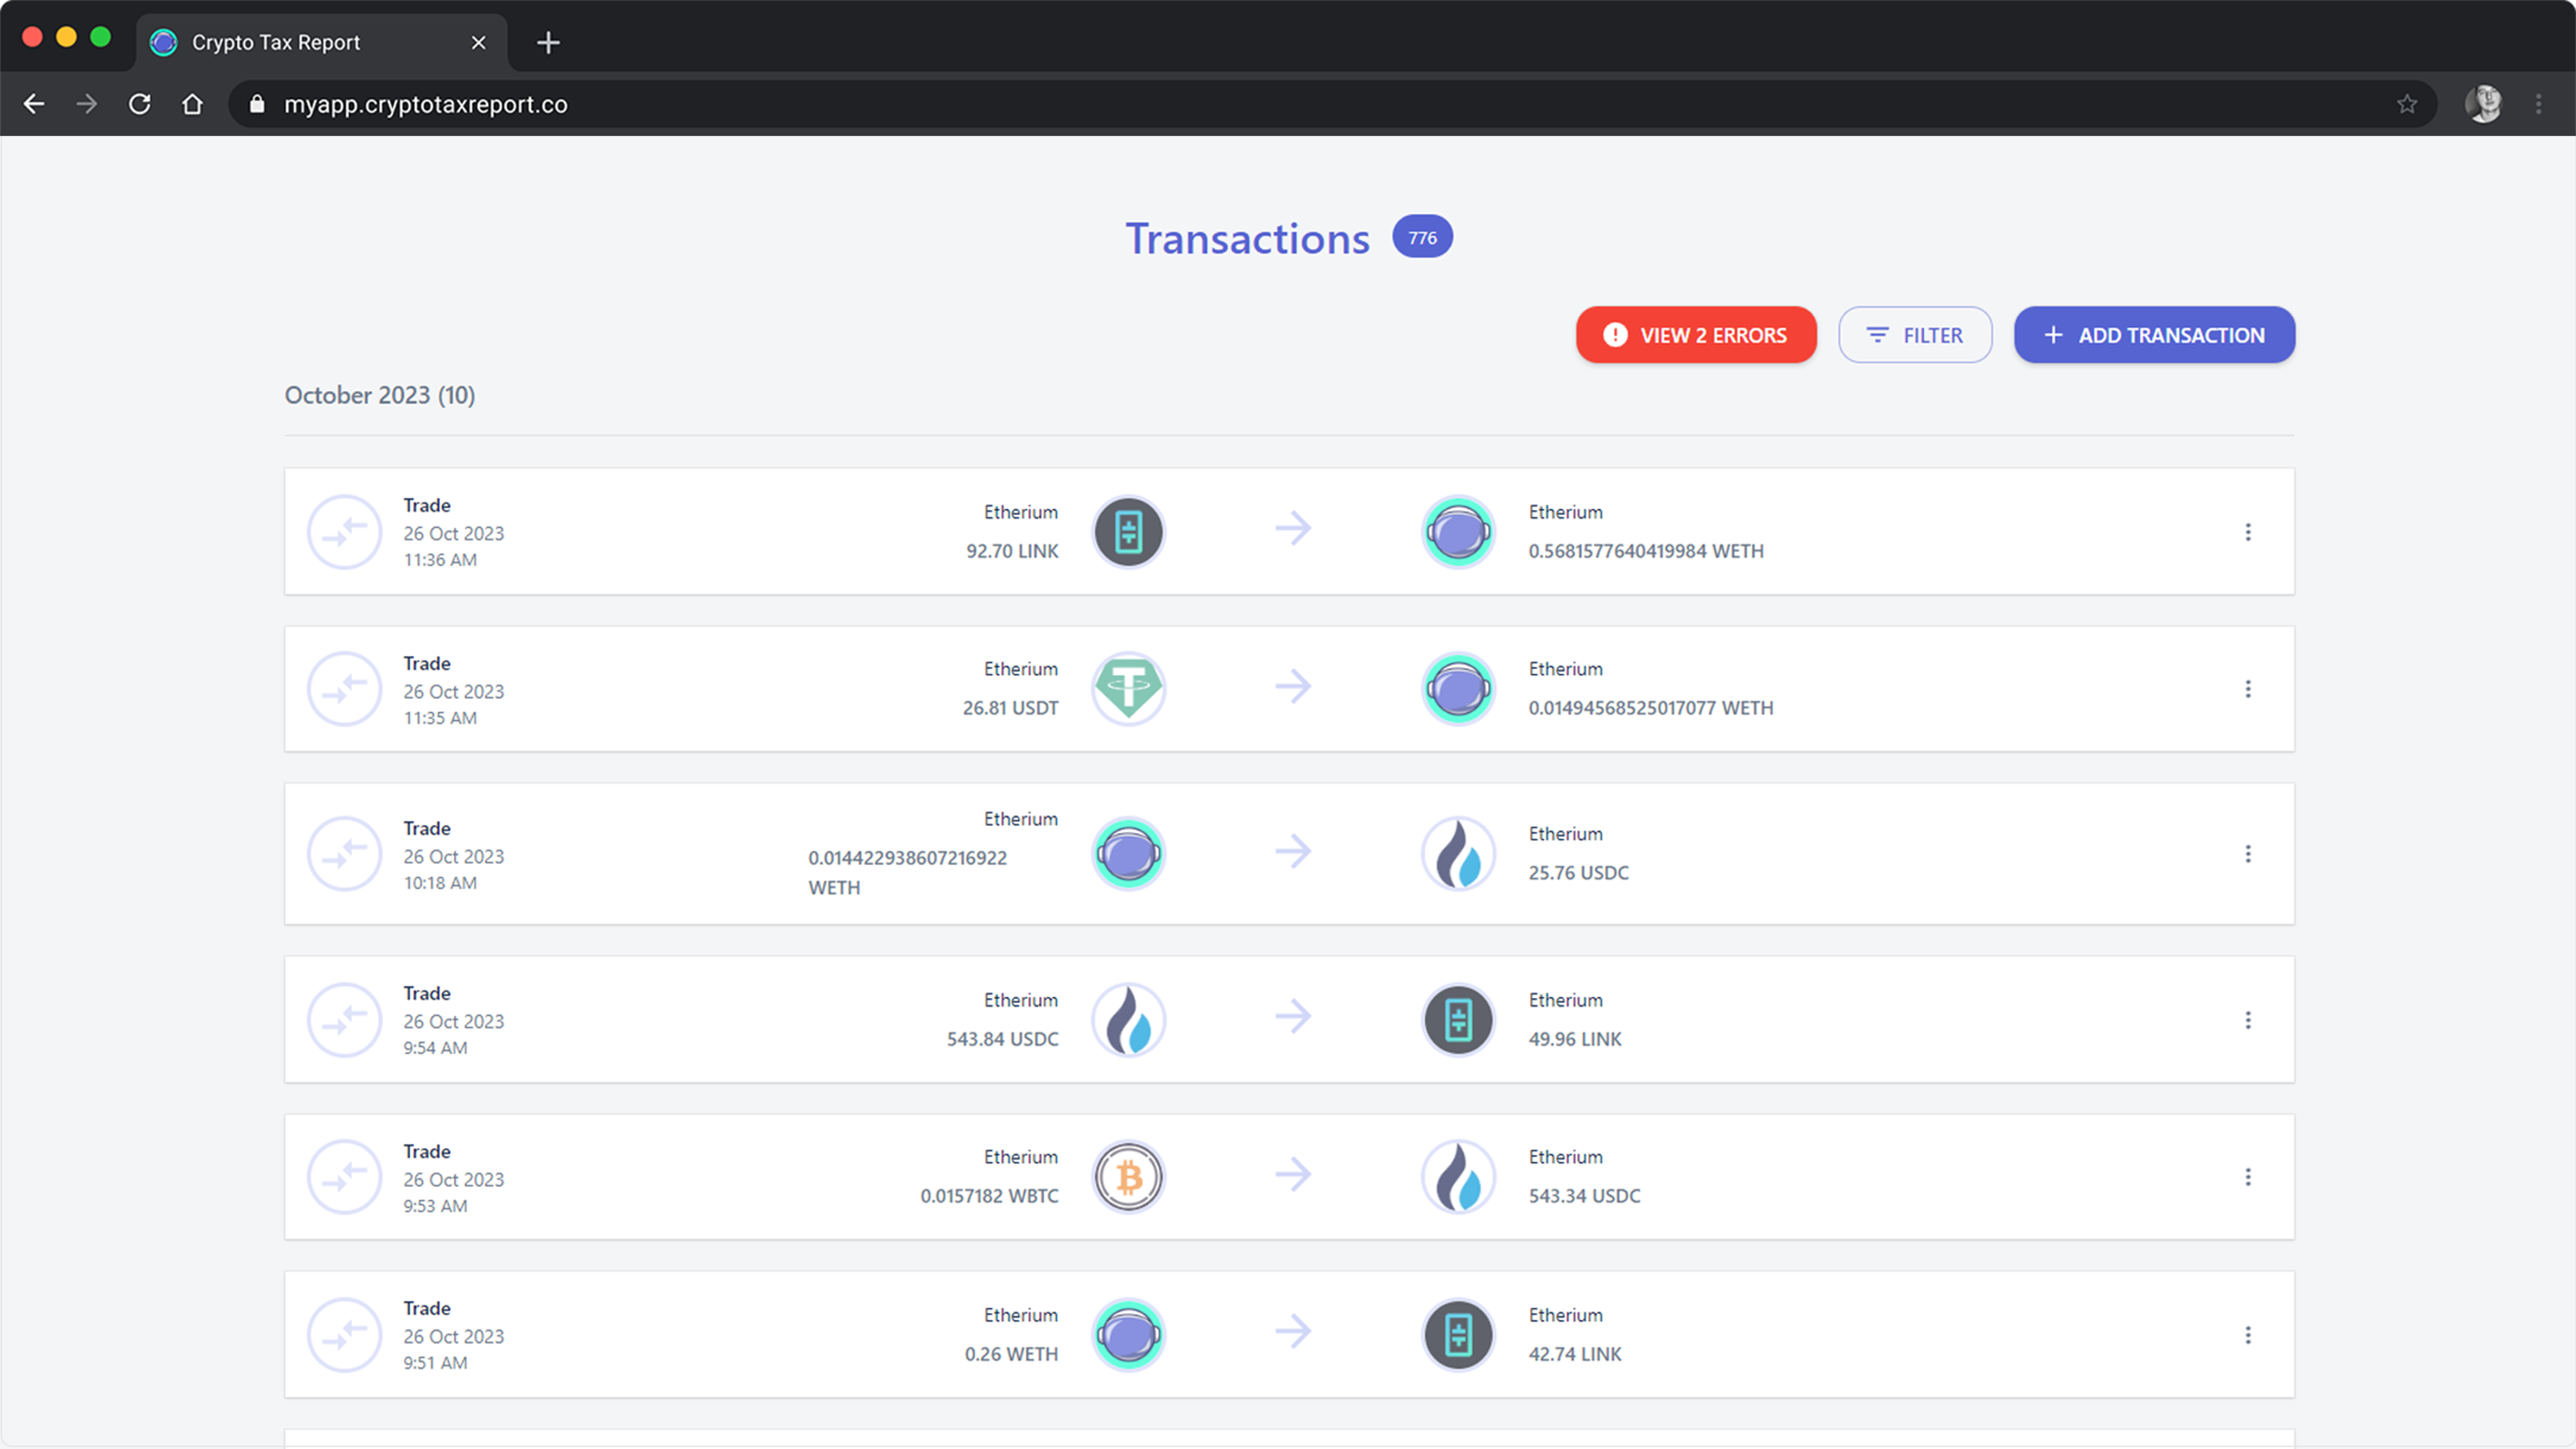This screenshot has width=2576, height=1449.
Task: Bookmark this page with the star
Action: click(x=2407, y=104)
